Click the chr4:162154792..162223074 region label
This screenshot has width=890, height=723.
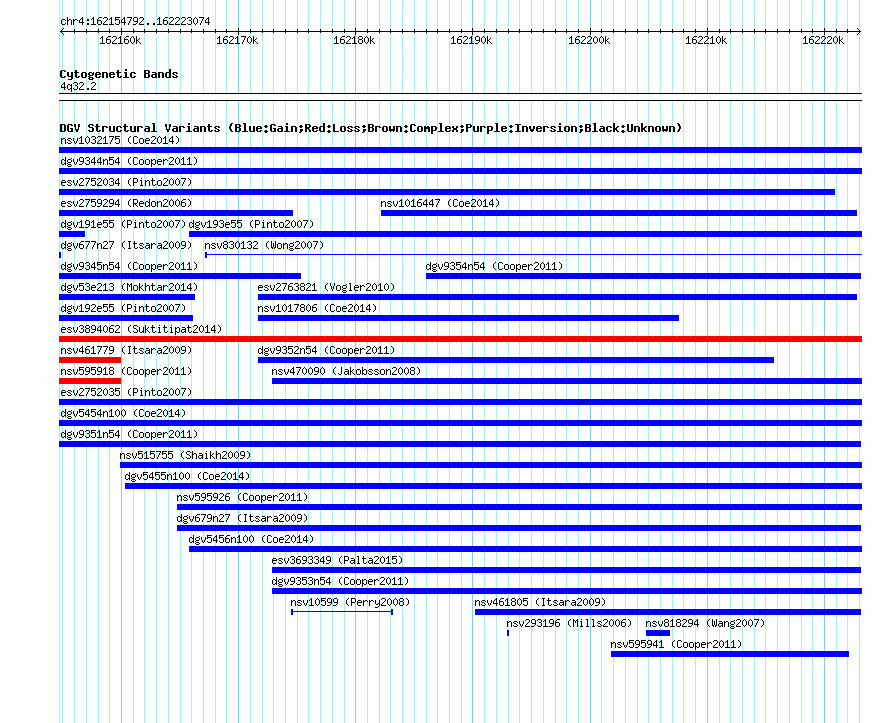pos(135,21)
